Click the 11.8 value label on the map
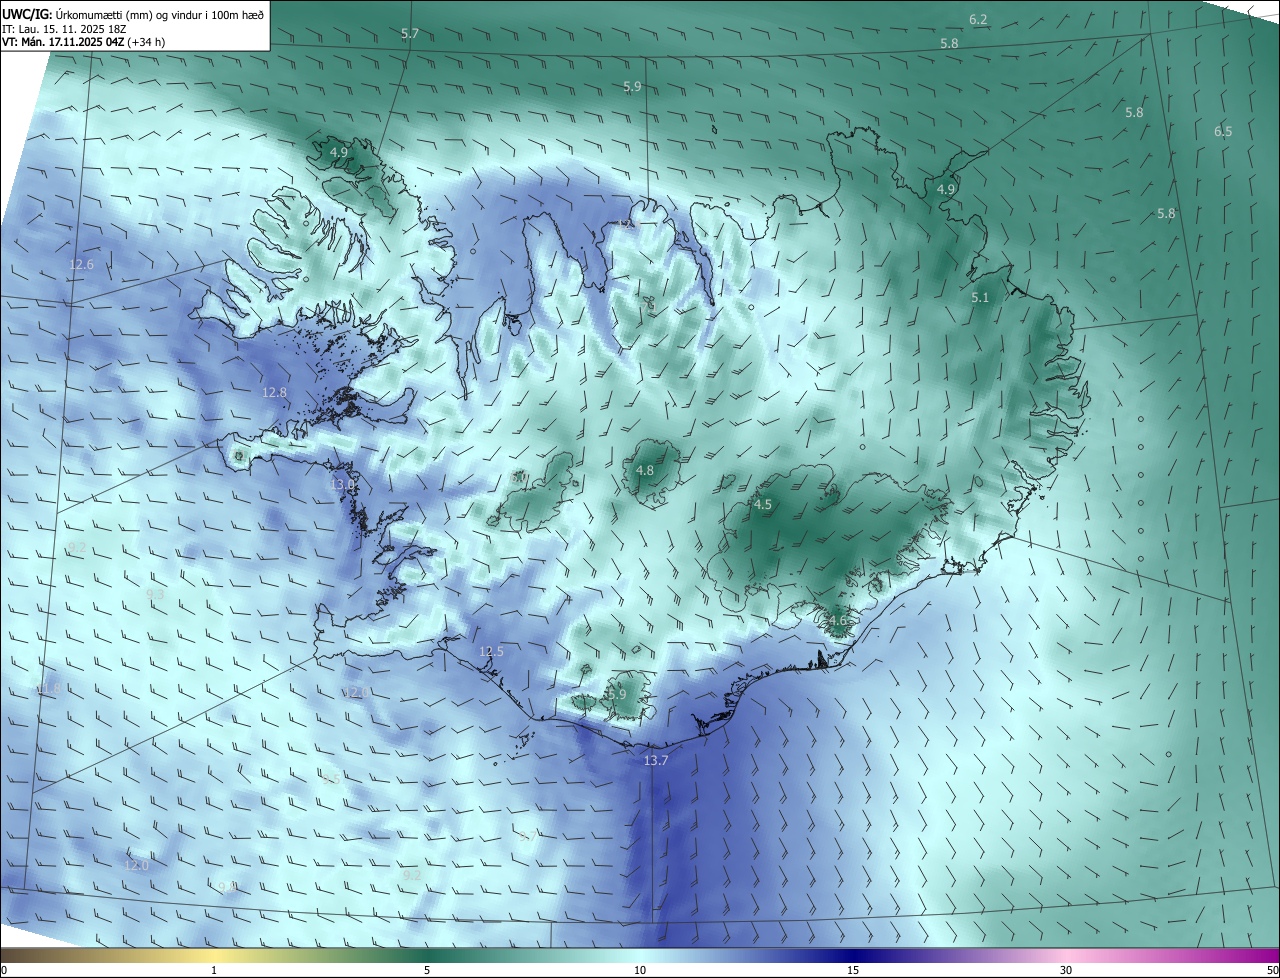 47,688
